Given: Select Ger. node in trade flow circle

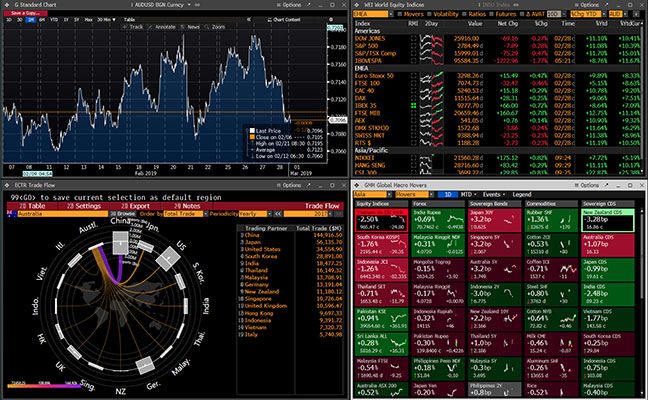Looking at the screenshot, I should (x=145, y=366).
